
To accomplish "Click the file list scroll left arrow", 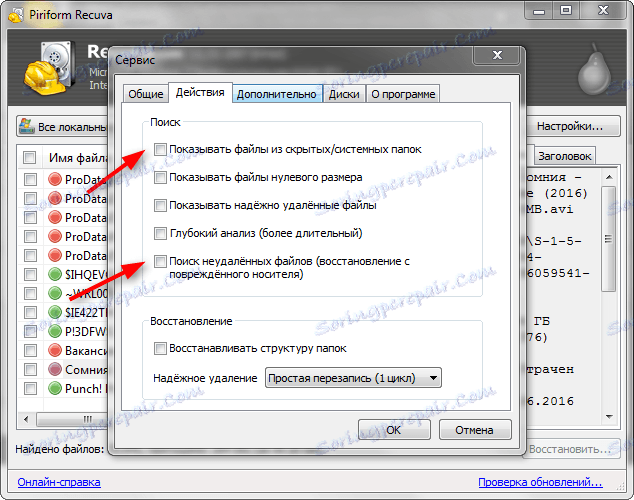I will pos(26,419).
